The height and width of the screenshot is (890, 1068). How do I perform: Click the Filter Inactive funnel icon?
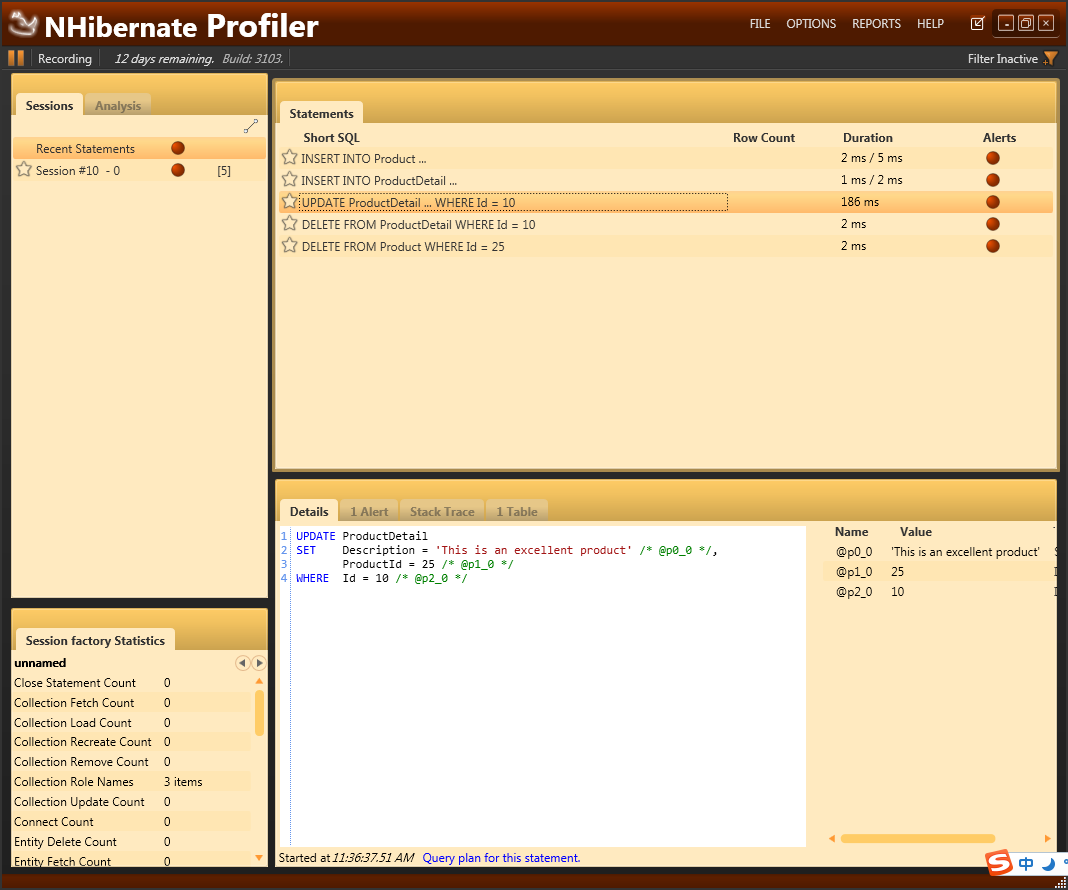click(1050, 59)
